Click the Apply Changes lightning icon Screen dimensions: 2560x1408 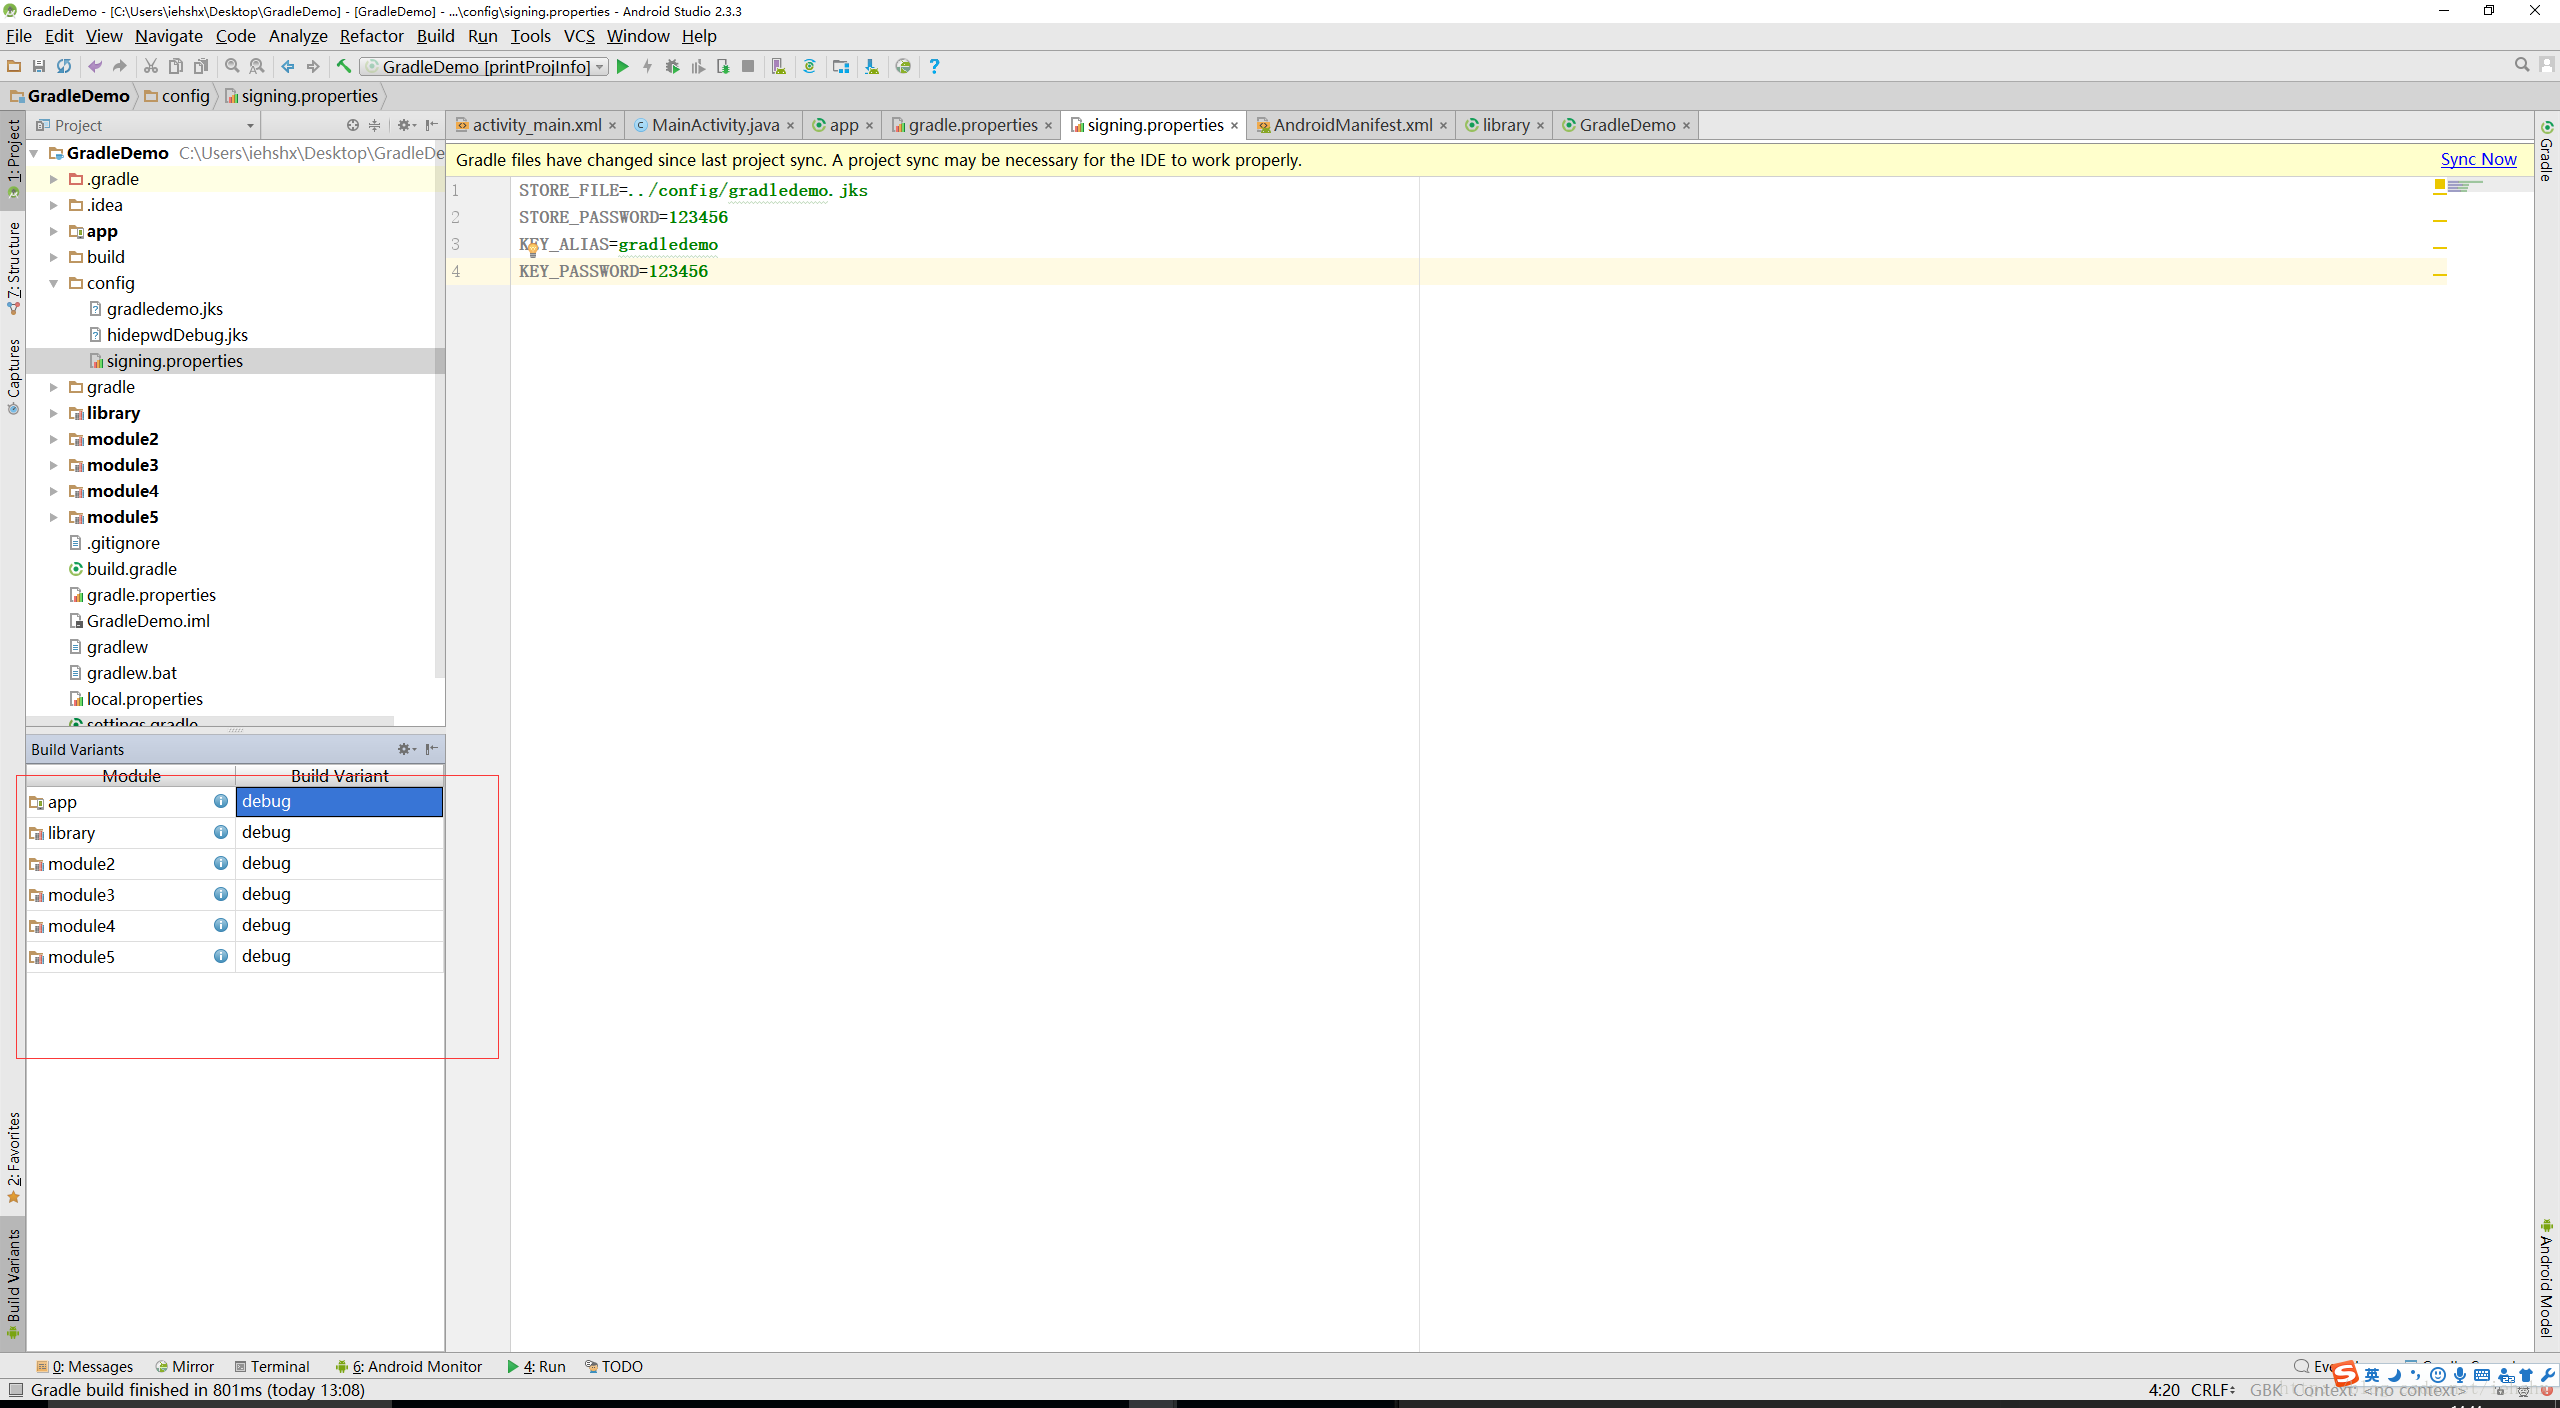tap(648, 66)
